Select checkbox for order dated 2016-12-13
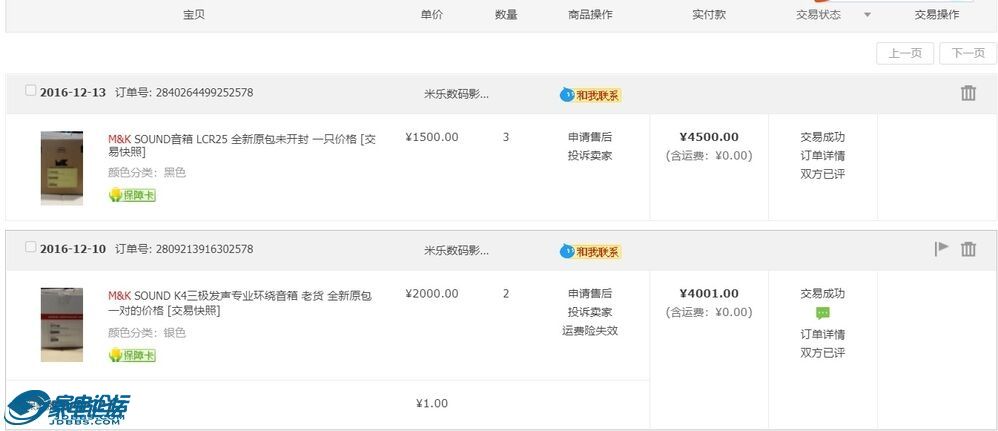Image resolution: width=998 pixels, height=431 pixels. [x=31, y=90]
